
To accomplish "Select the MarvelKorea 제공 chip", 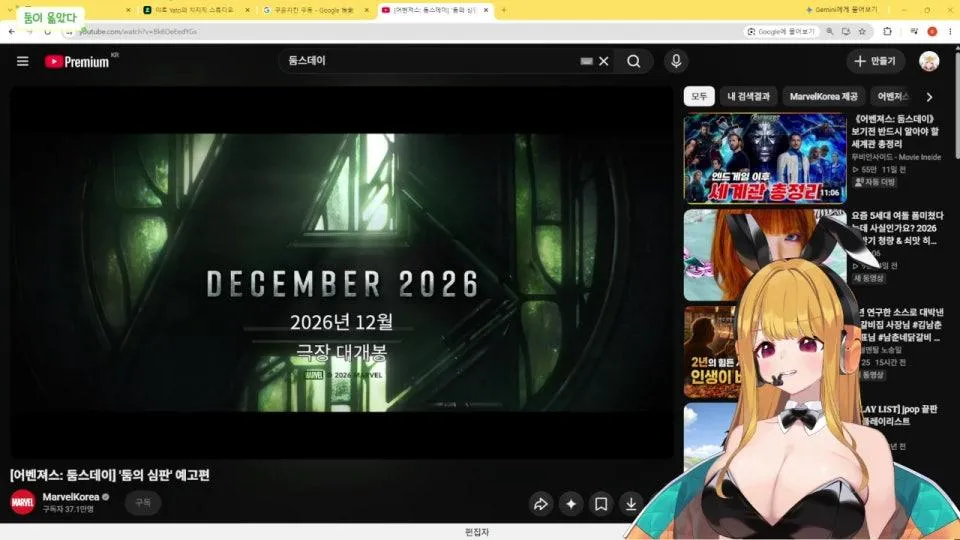I will tap(823, 96).
